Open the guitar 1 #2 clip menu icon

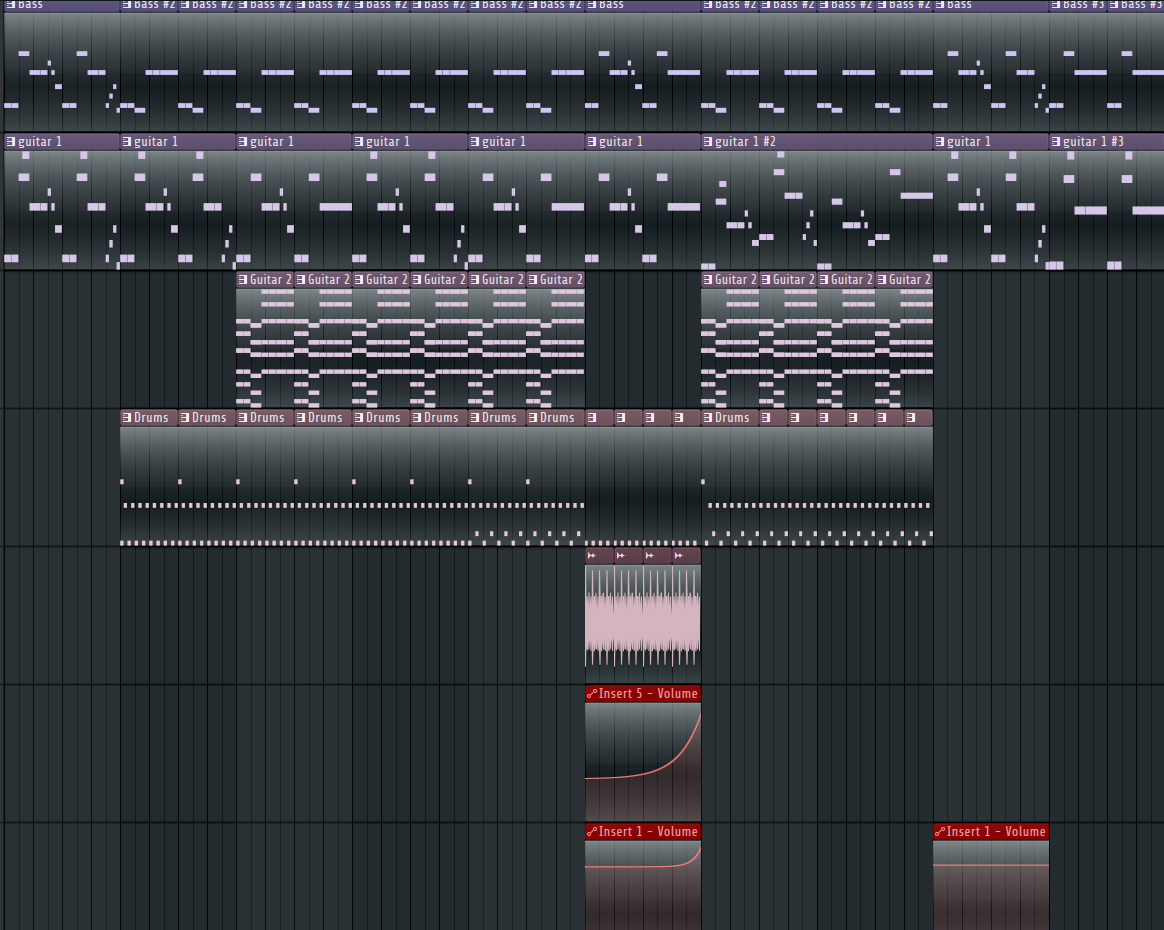[707, 142]
